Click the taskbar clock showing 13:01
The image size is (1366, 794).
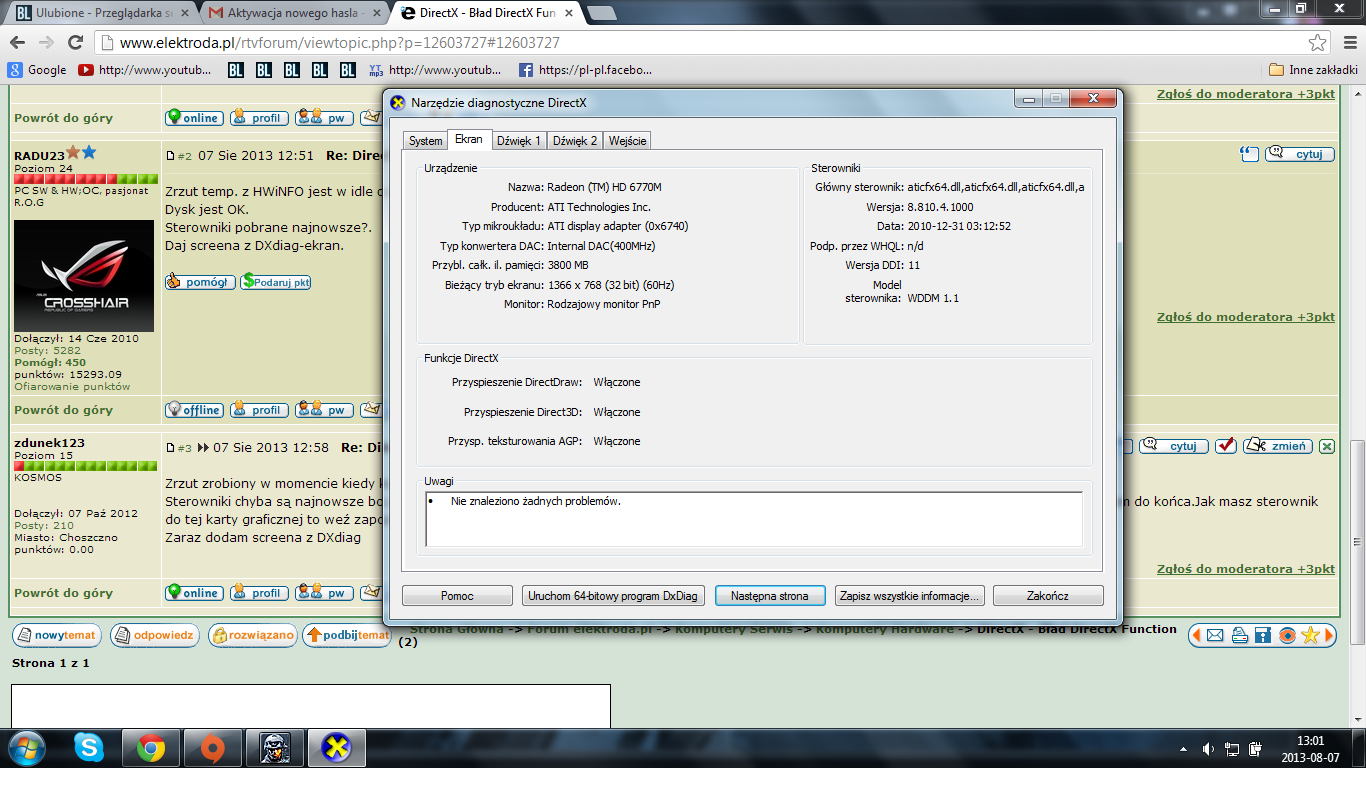[x=1309, y=749]
